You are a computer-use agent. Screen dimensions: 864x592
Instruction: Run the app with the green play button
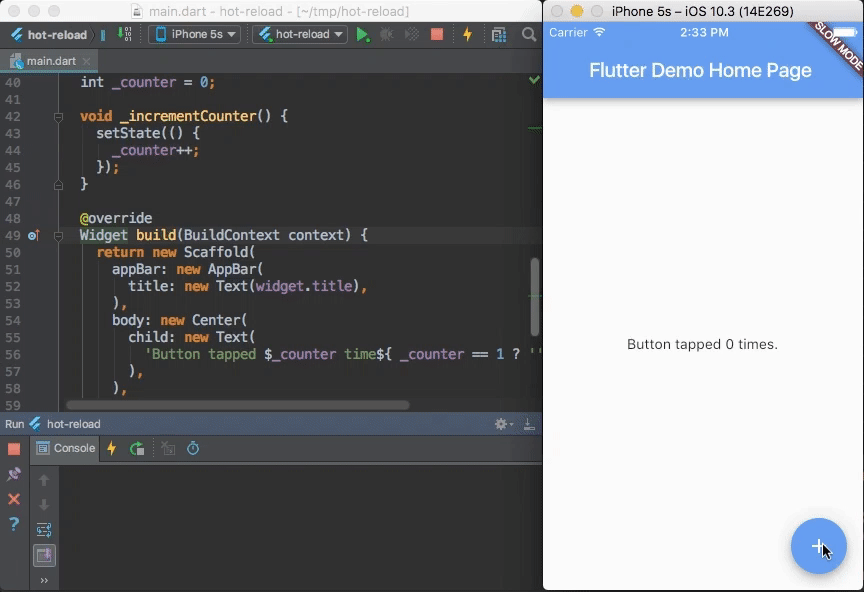tap(363, 33)
